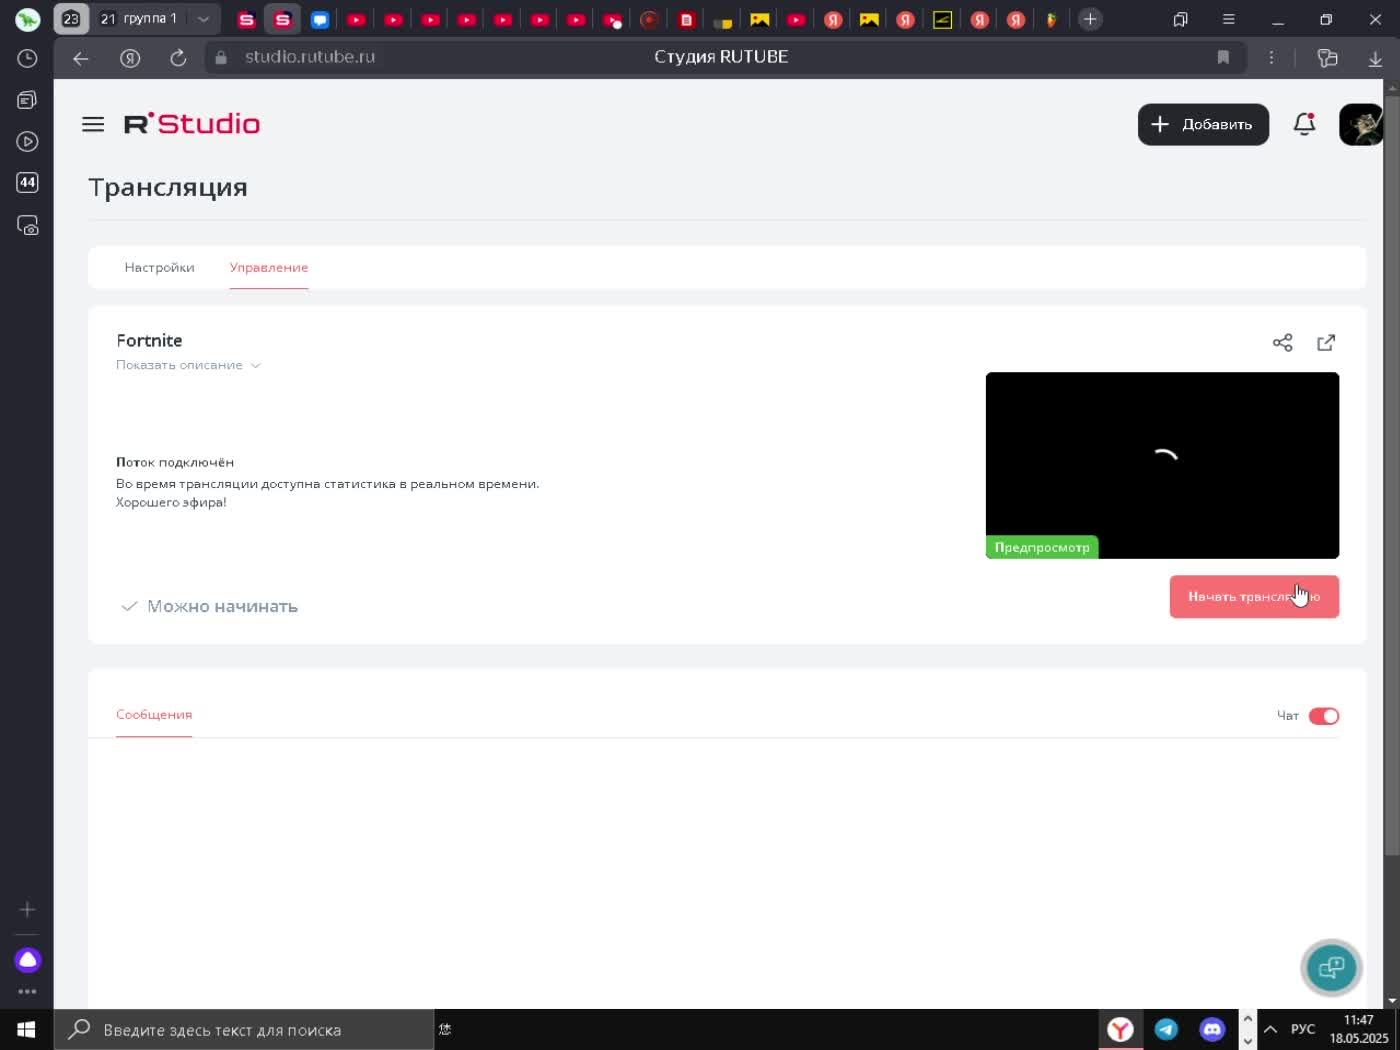The image size is (1400, 1050).
Task: Click the Добавить button
Action: point(1203,124)
